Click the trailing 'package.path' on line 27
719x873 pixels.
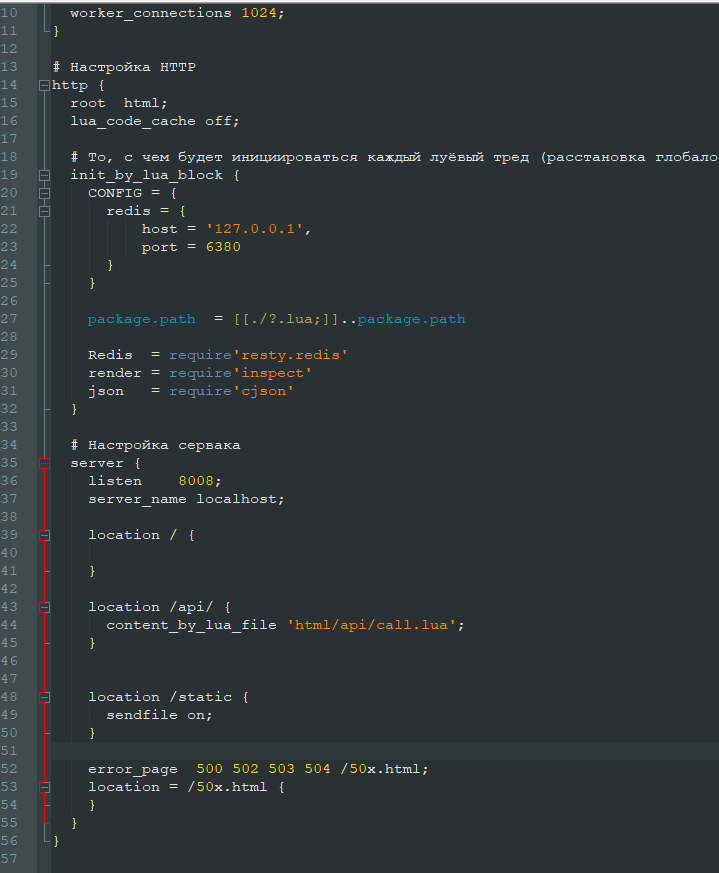pyautogui.click(x=411, y=320)
